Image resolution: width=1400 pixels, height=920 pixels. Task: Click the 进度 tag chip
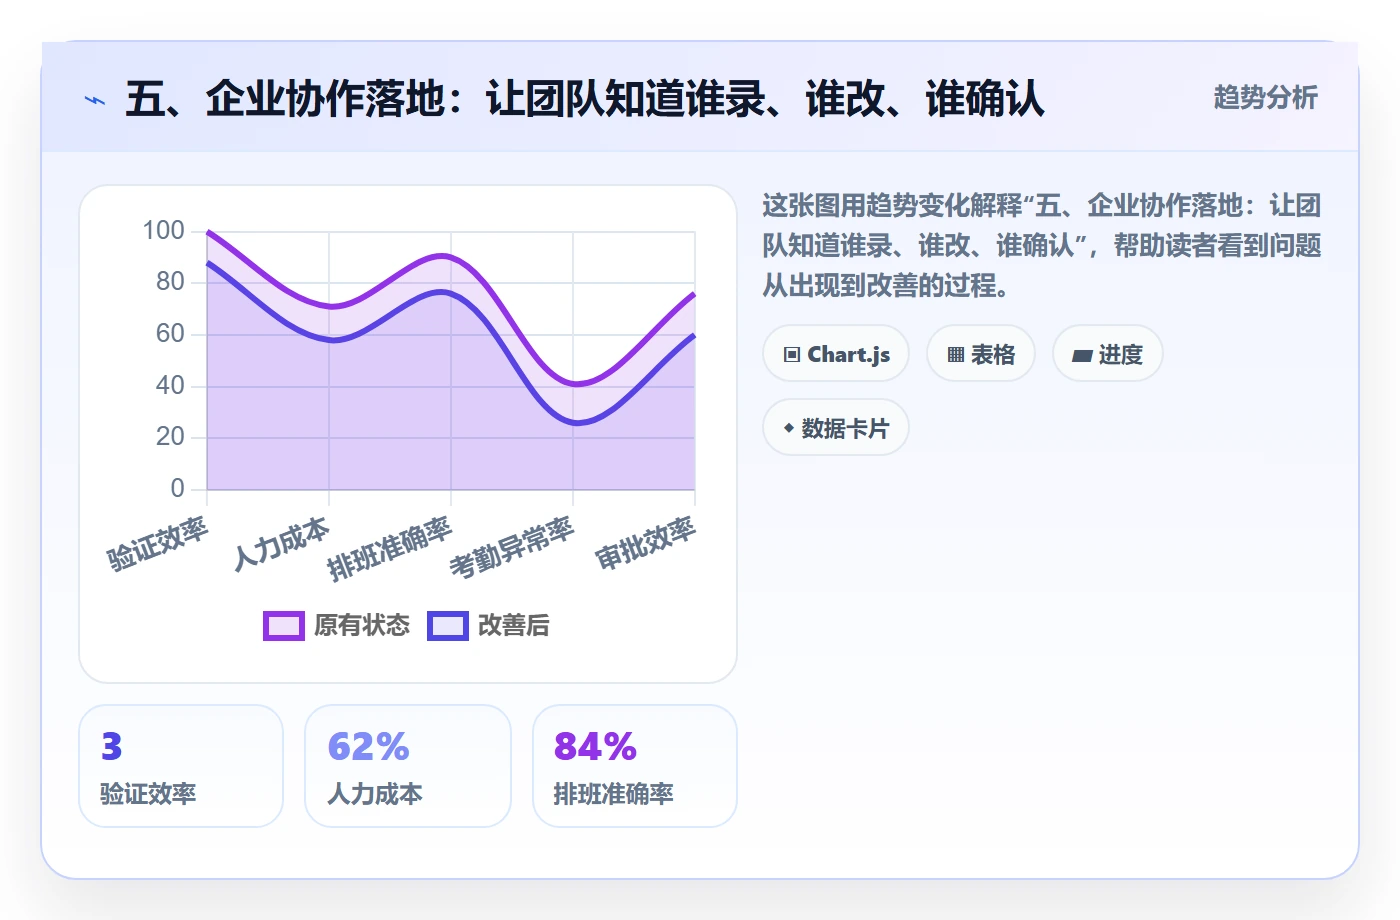(1108, 354)
